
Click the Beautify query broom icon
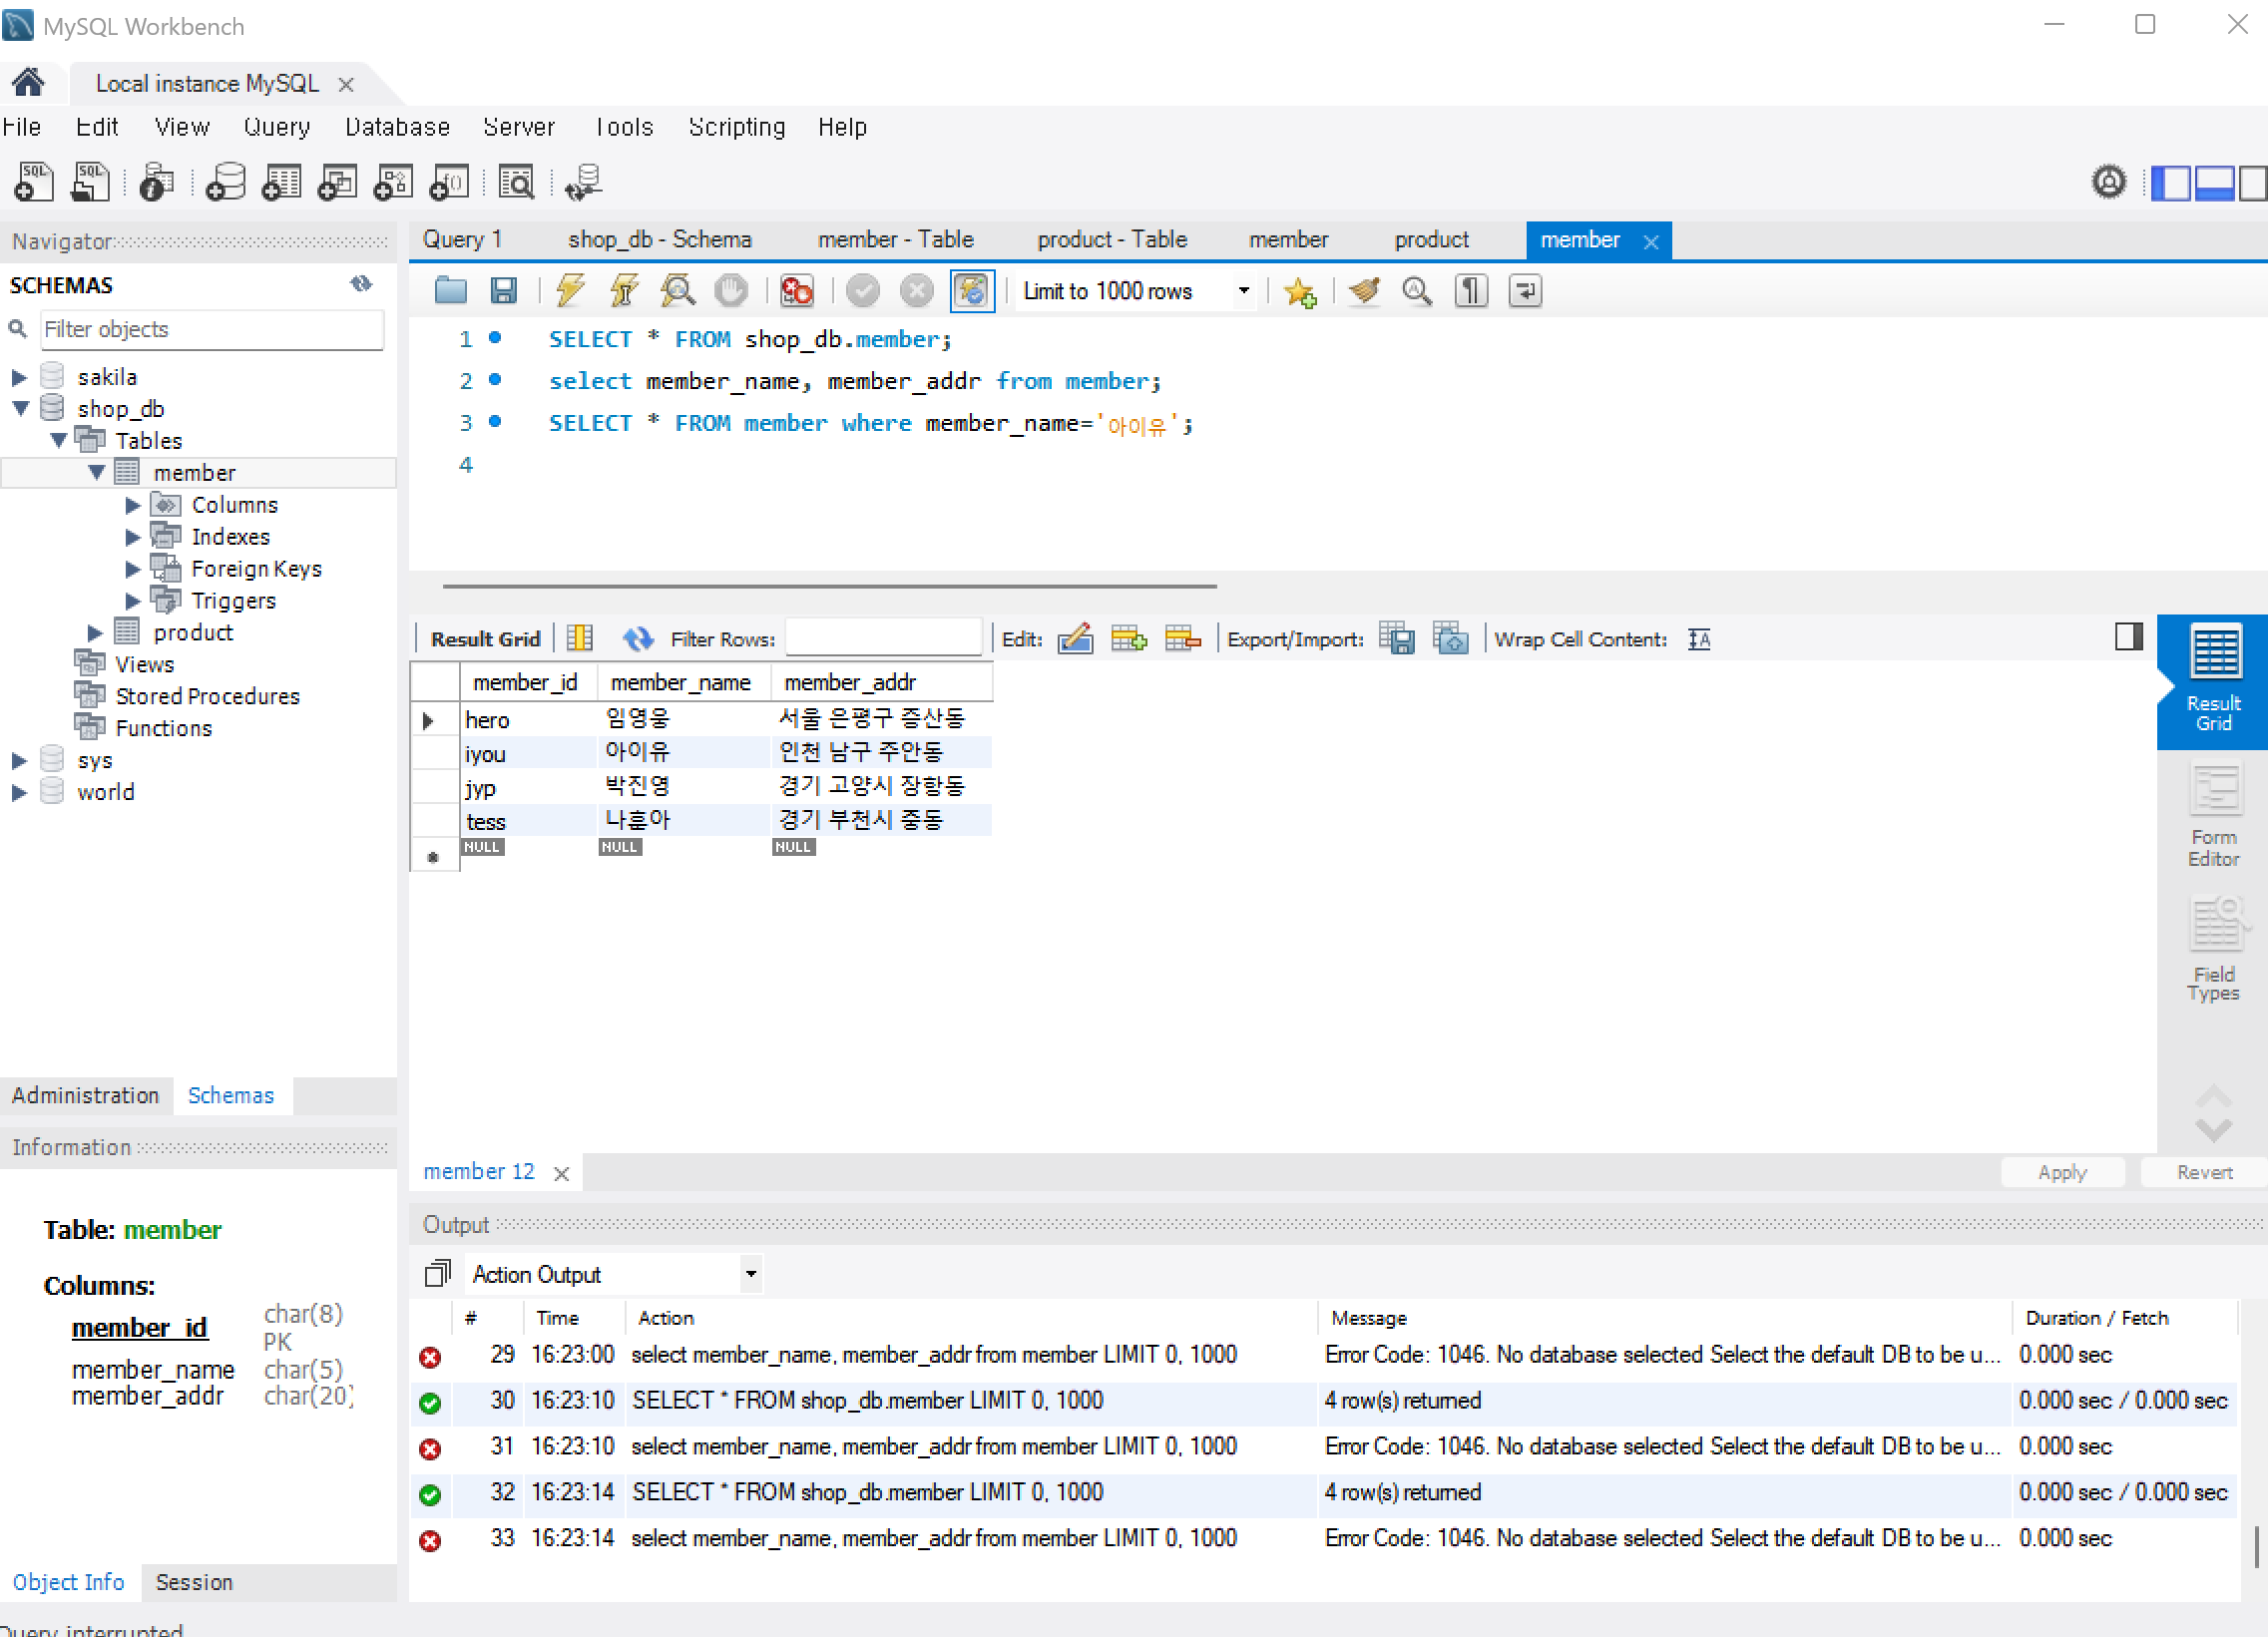click(x=1363, y=291)
